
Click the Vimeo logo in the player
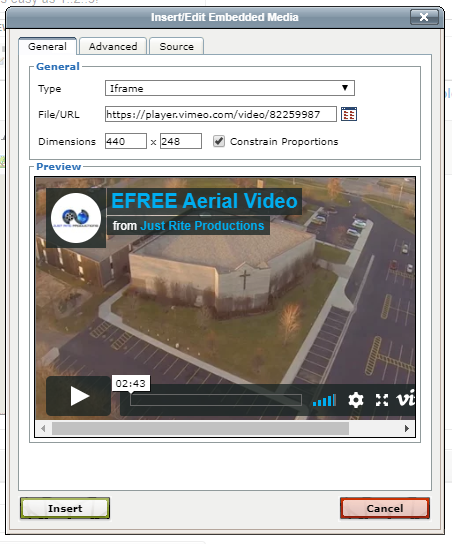[406, 398]
